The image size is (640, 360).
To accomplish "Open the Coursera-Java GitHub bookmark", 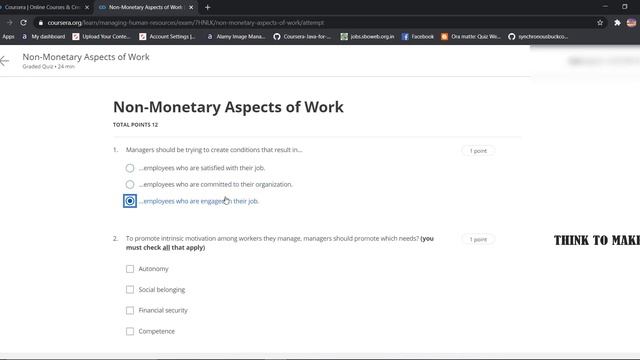I will (302, 37).
